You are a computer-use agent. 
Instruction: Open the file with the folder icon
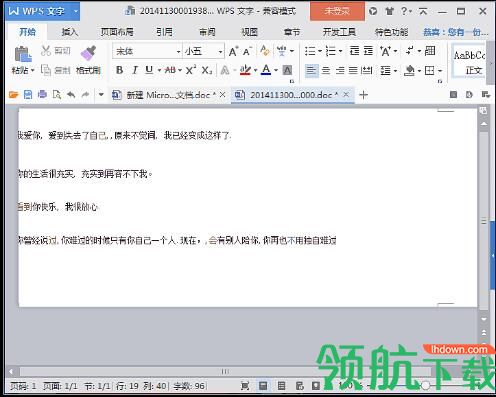[13, 95]
